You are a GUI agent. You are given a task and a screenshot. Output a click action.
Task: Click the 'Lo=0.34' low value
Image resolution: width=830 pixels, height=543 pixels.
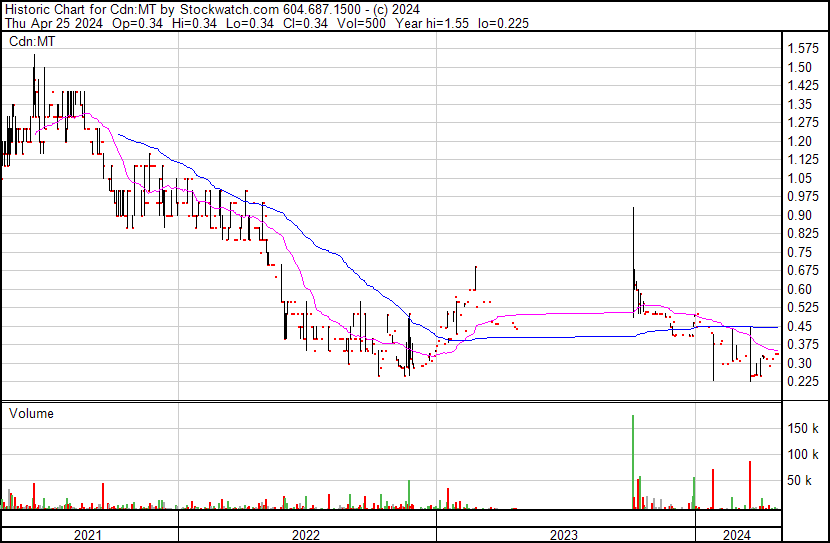pos(250,23)
